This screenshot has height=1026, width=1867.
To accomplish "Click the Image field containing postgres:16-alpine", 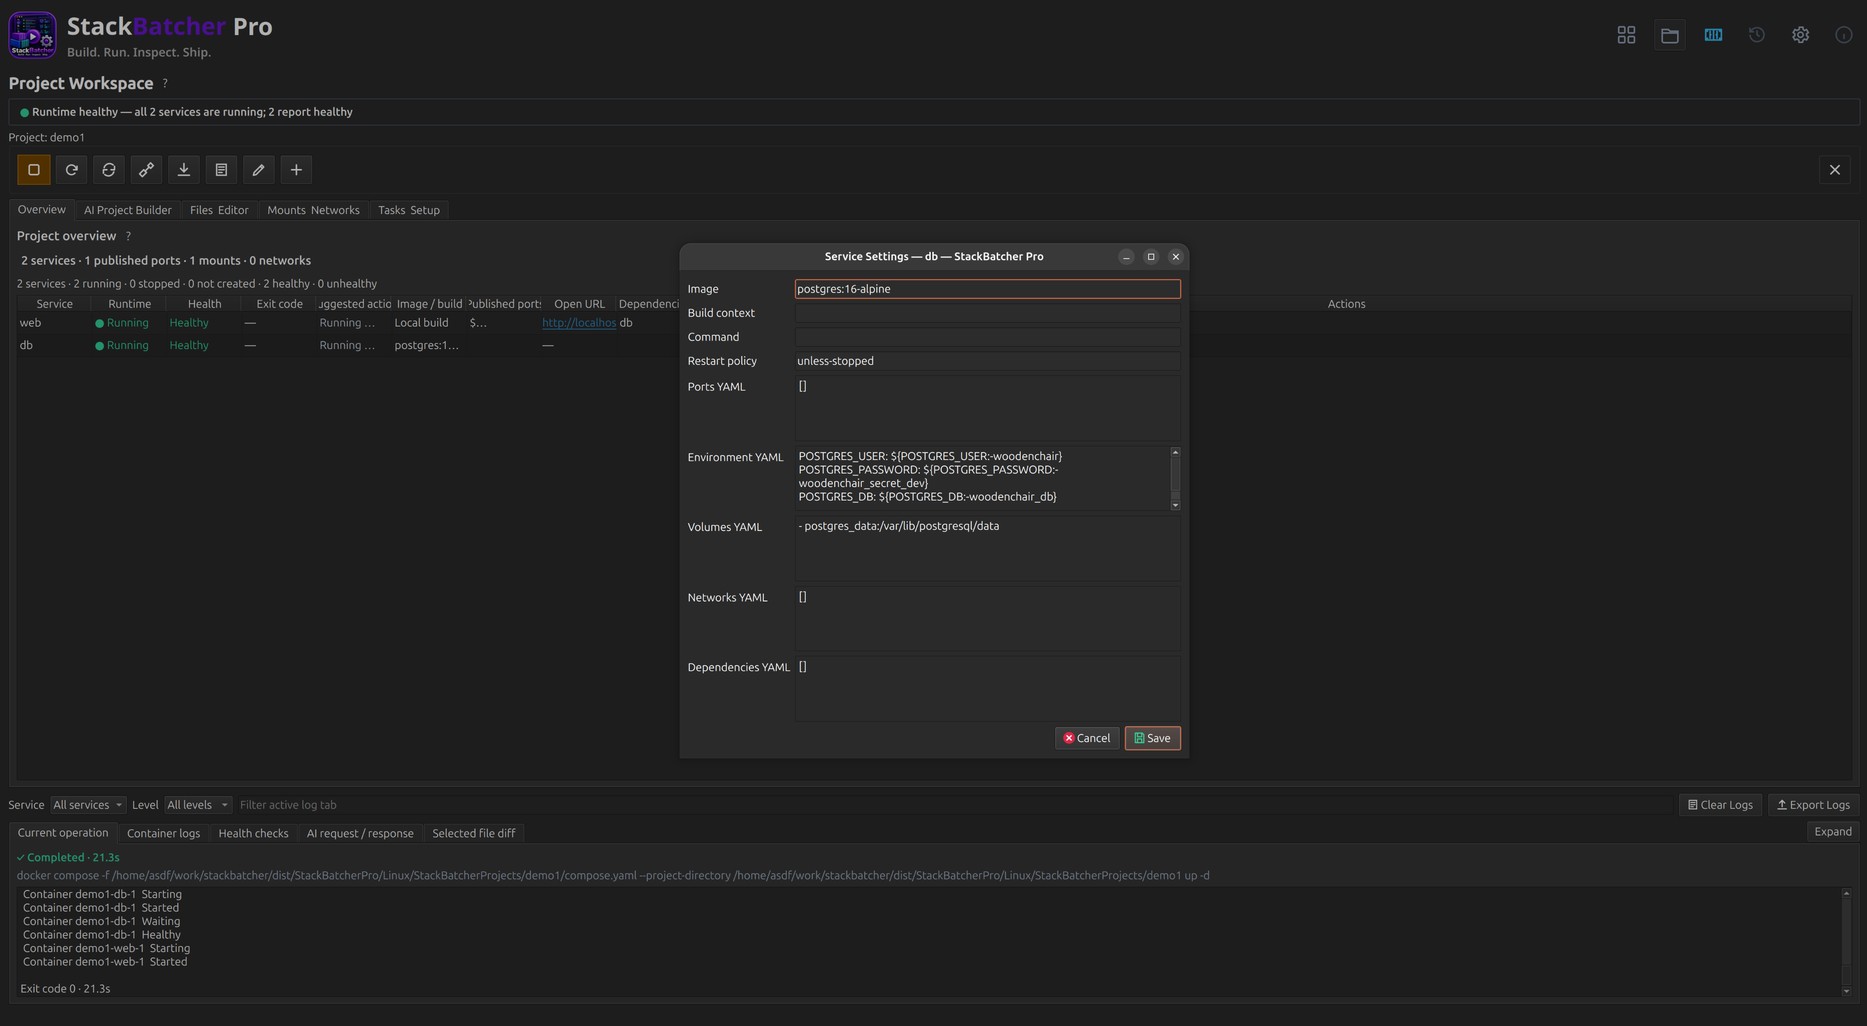I will click(987, 289).
